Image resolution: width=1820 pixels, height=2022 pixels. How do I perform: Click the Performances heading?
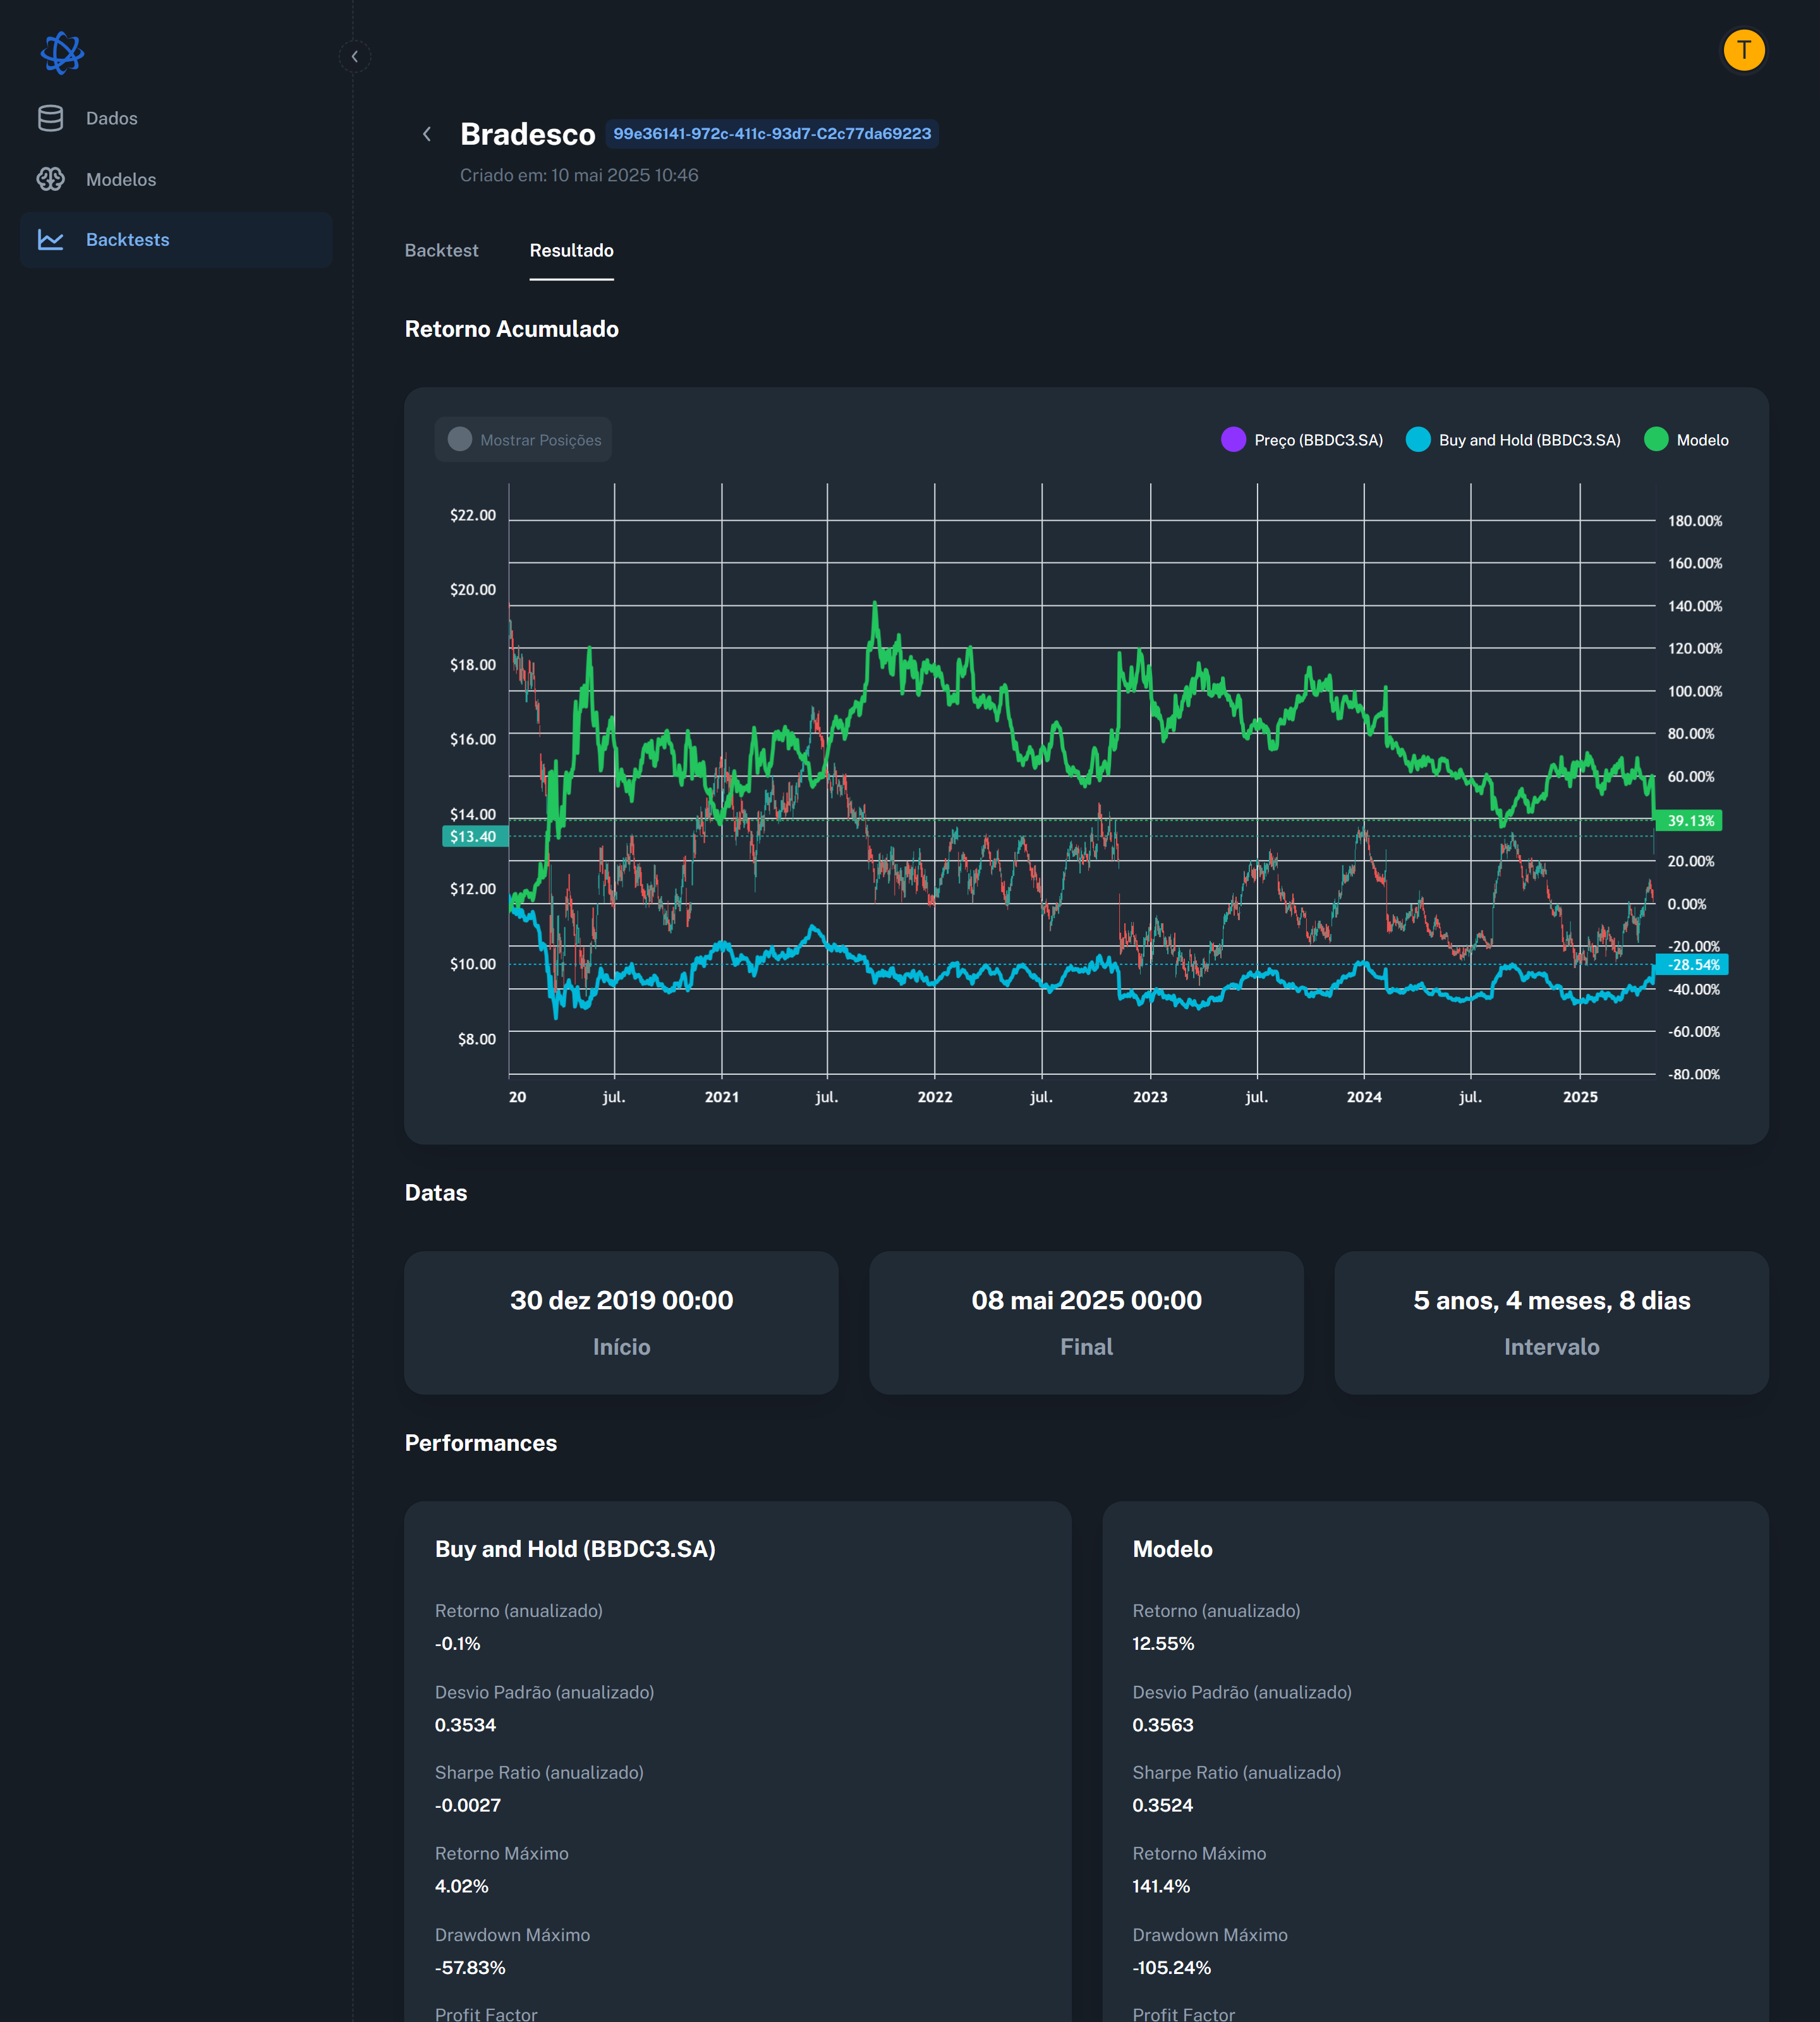point(481,1443)
